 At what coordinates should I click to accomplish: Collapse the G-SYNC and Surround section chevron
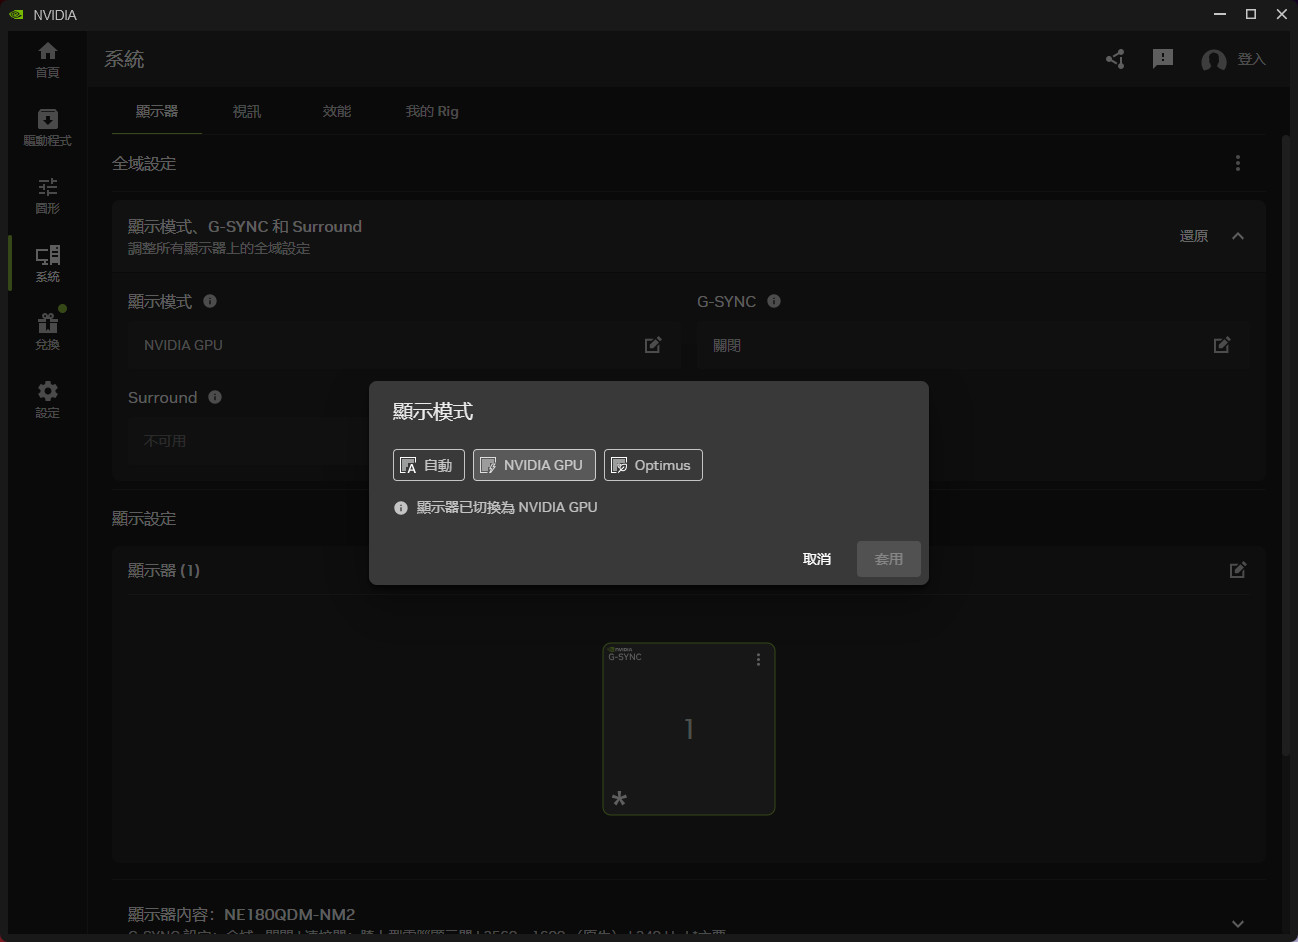(x=1238, y=236)
